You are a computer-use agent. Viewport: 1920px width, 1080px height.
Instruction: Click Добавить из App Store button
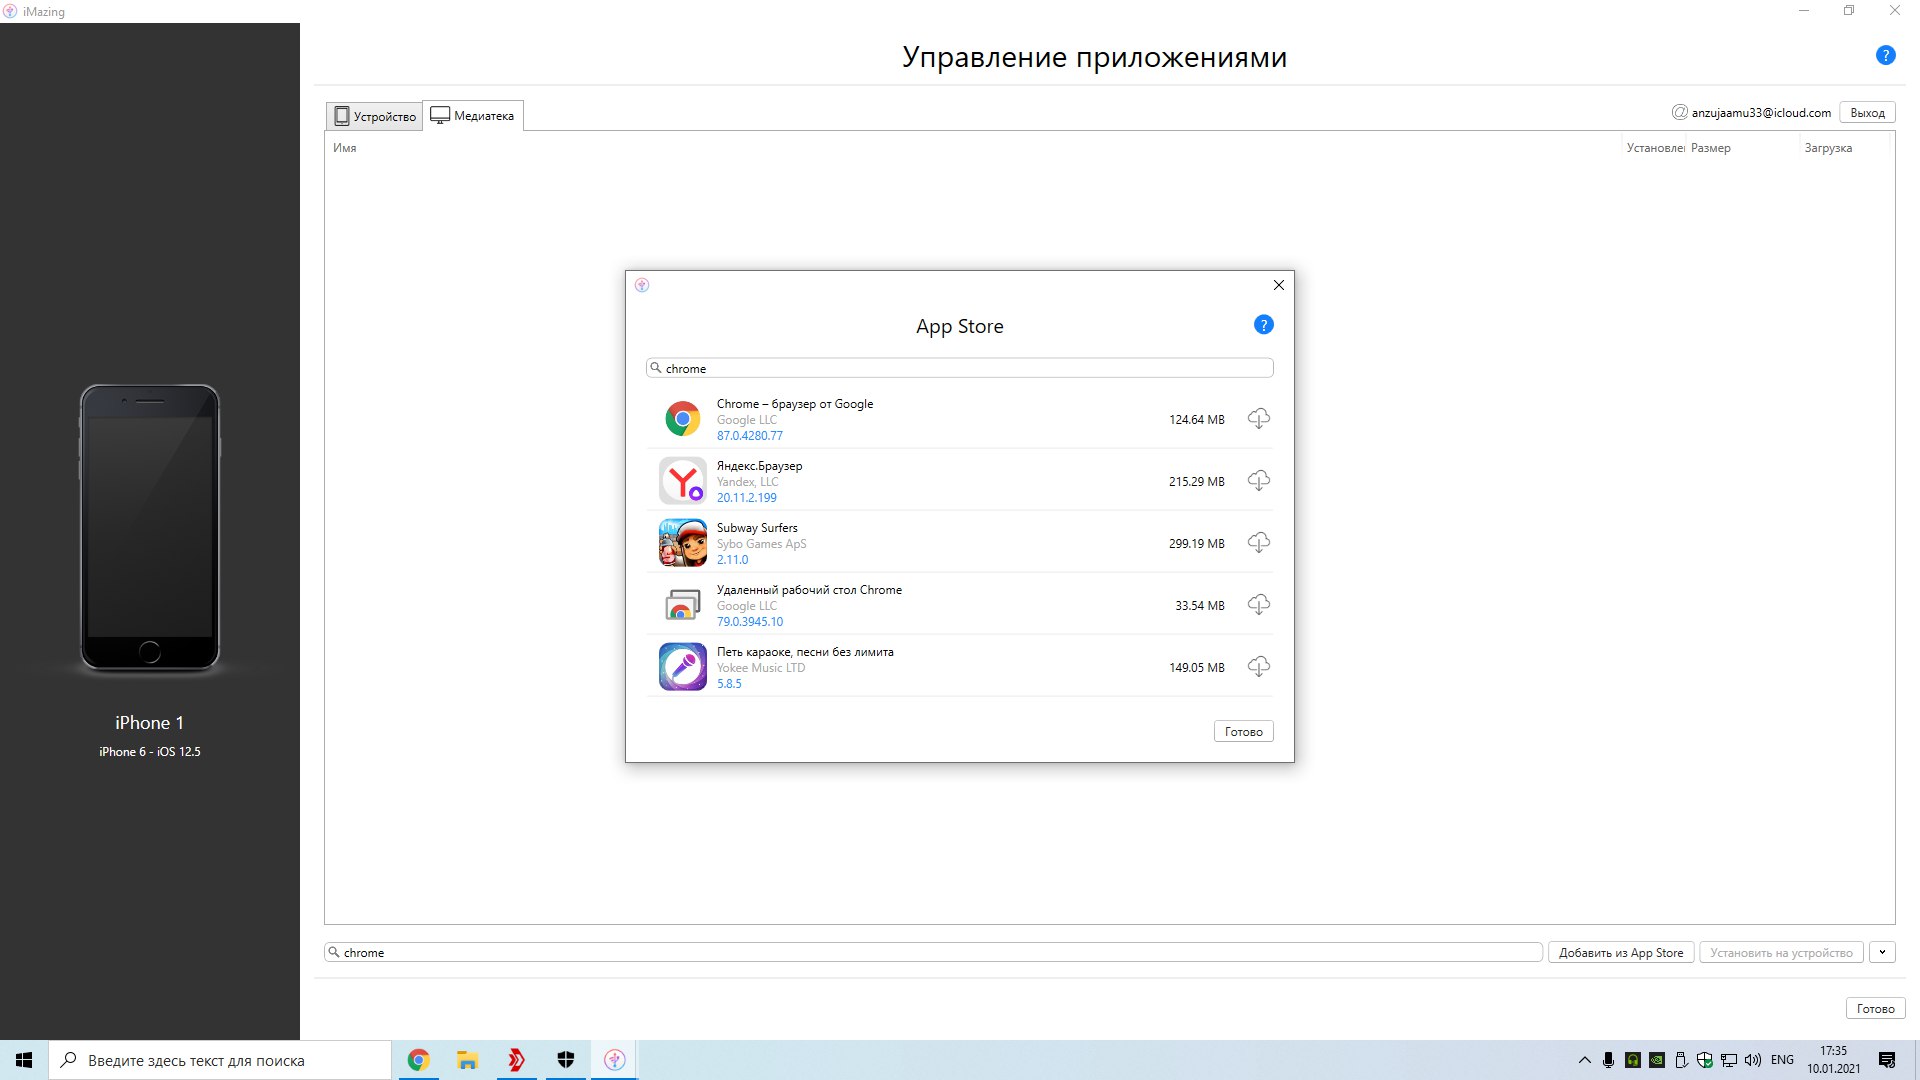1621,953
